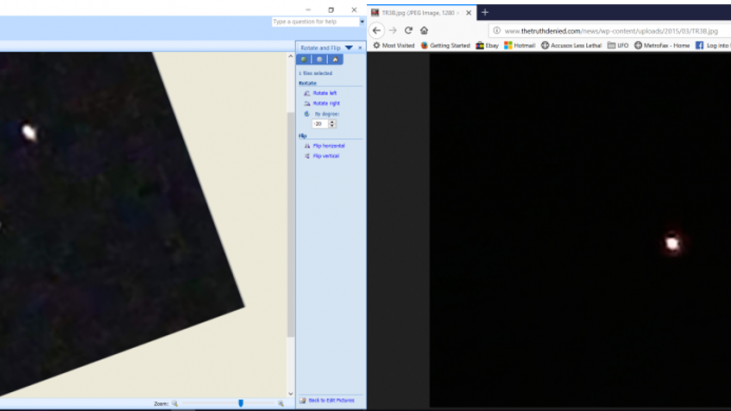Reload the TR3B.jpg page
The width and height of the screenshot is (731, 411).
pos(408,30)
